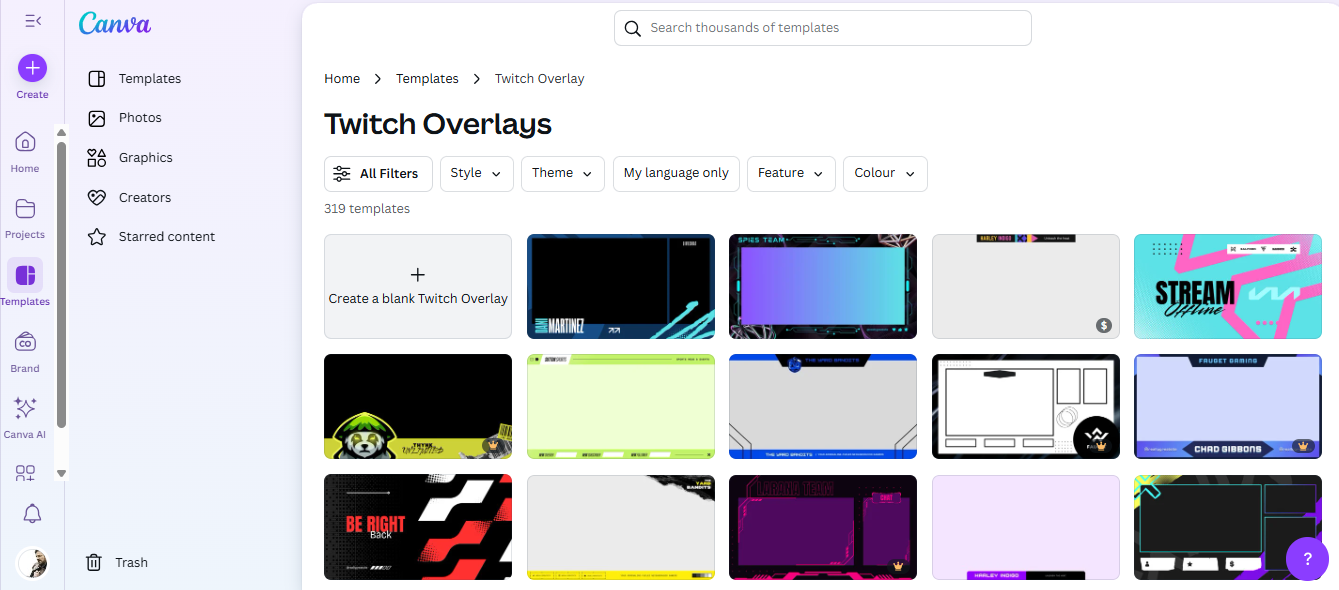Open the light green overlay template
Screen dimensions: 1339x590
click(621, 407)
